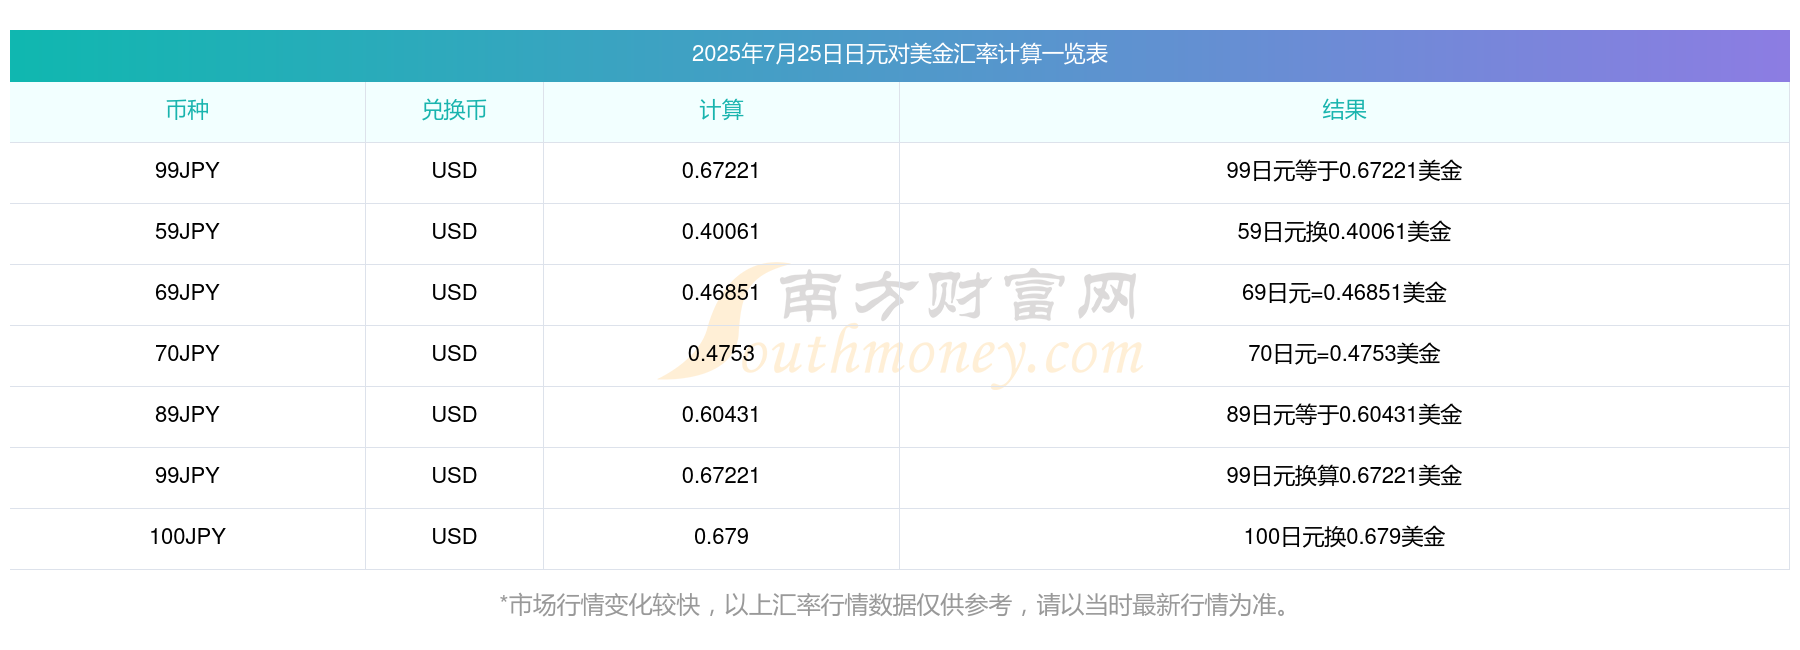Click USD in the '99日元换算0.67221美金' row
The image size is (1800, 650).
(x=454, y=476)
